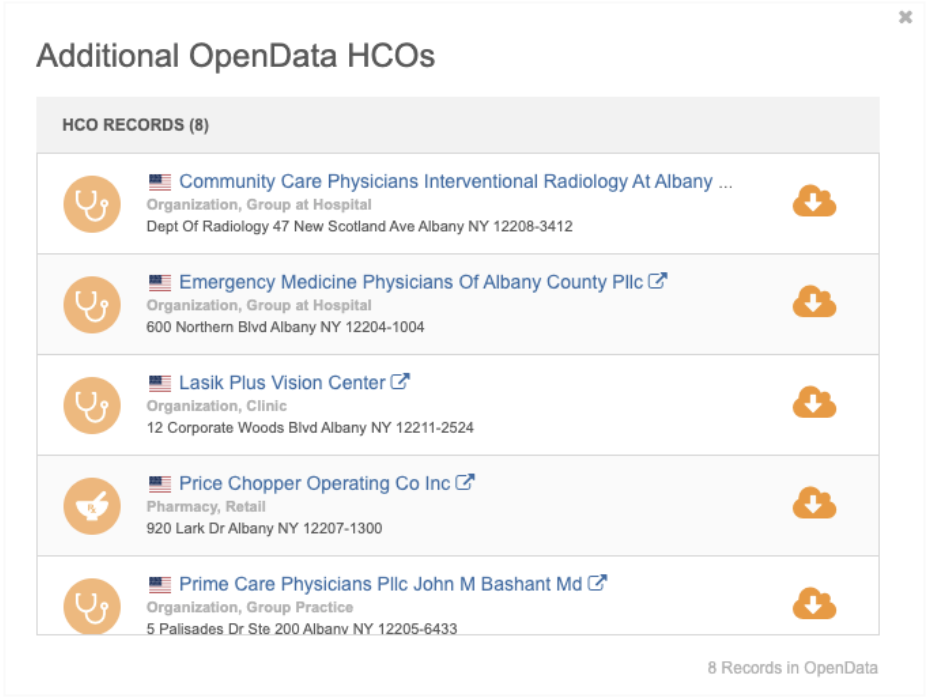Open Emergency Medicine Physicians Of Albany link
929x700 pixels.
click(x=410, y=282)
